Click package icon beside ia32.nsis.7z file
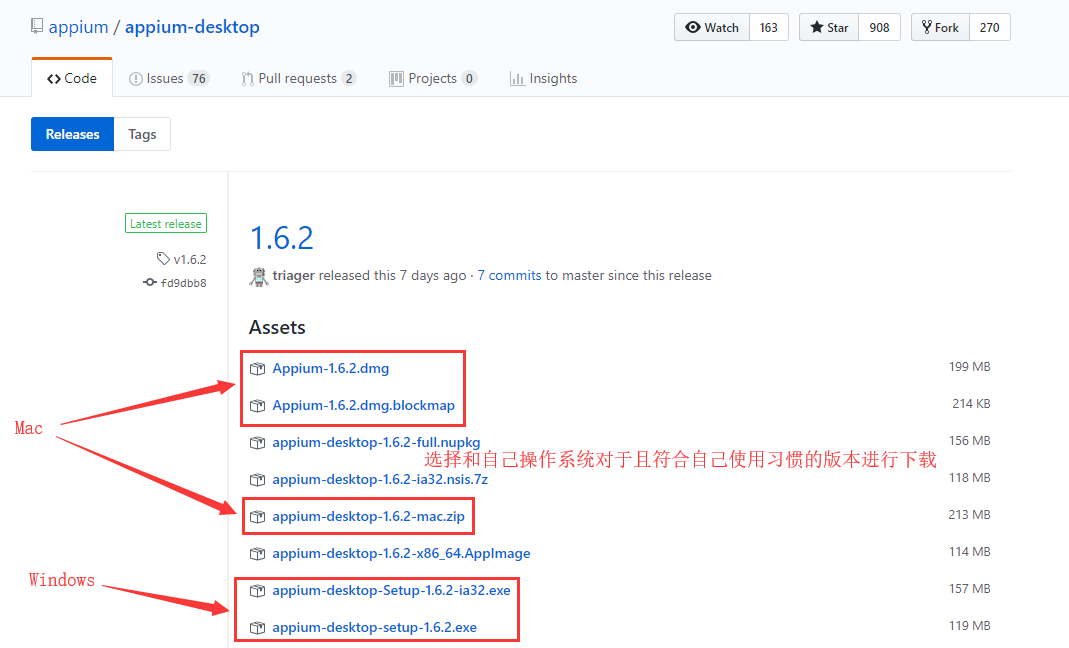 pos(257,480)
